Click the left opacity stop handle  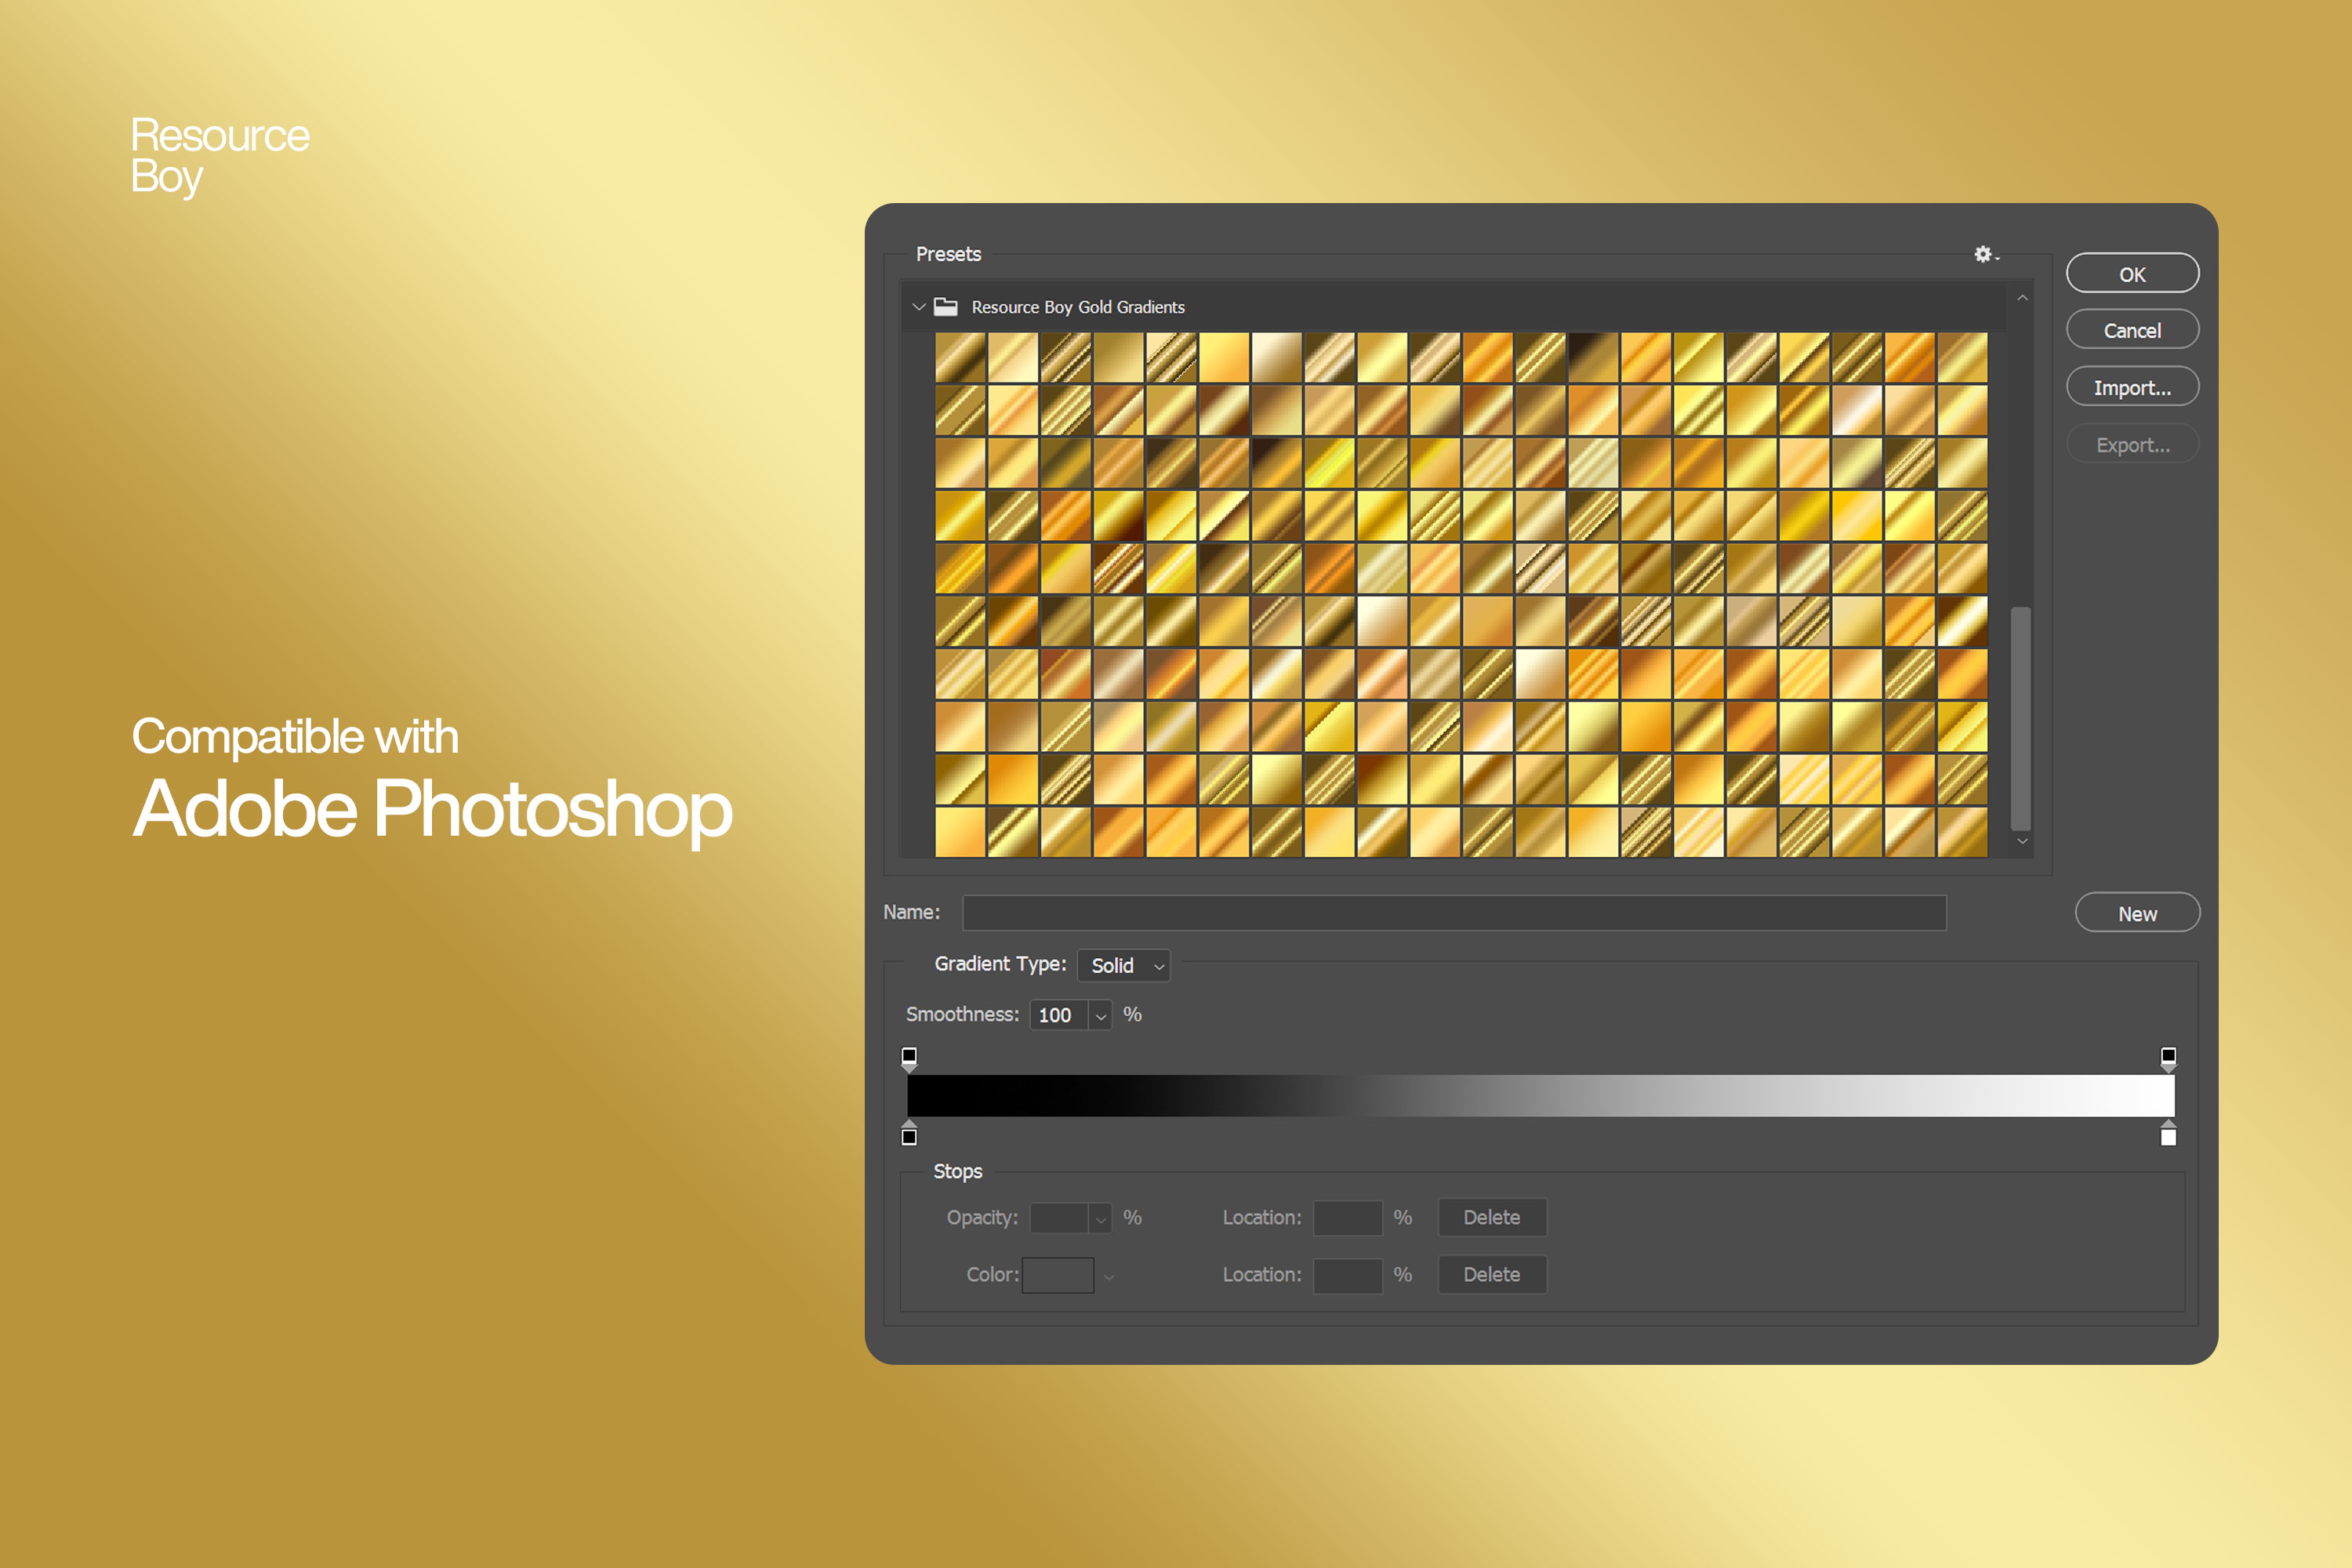tap(905, 1057)
